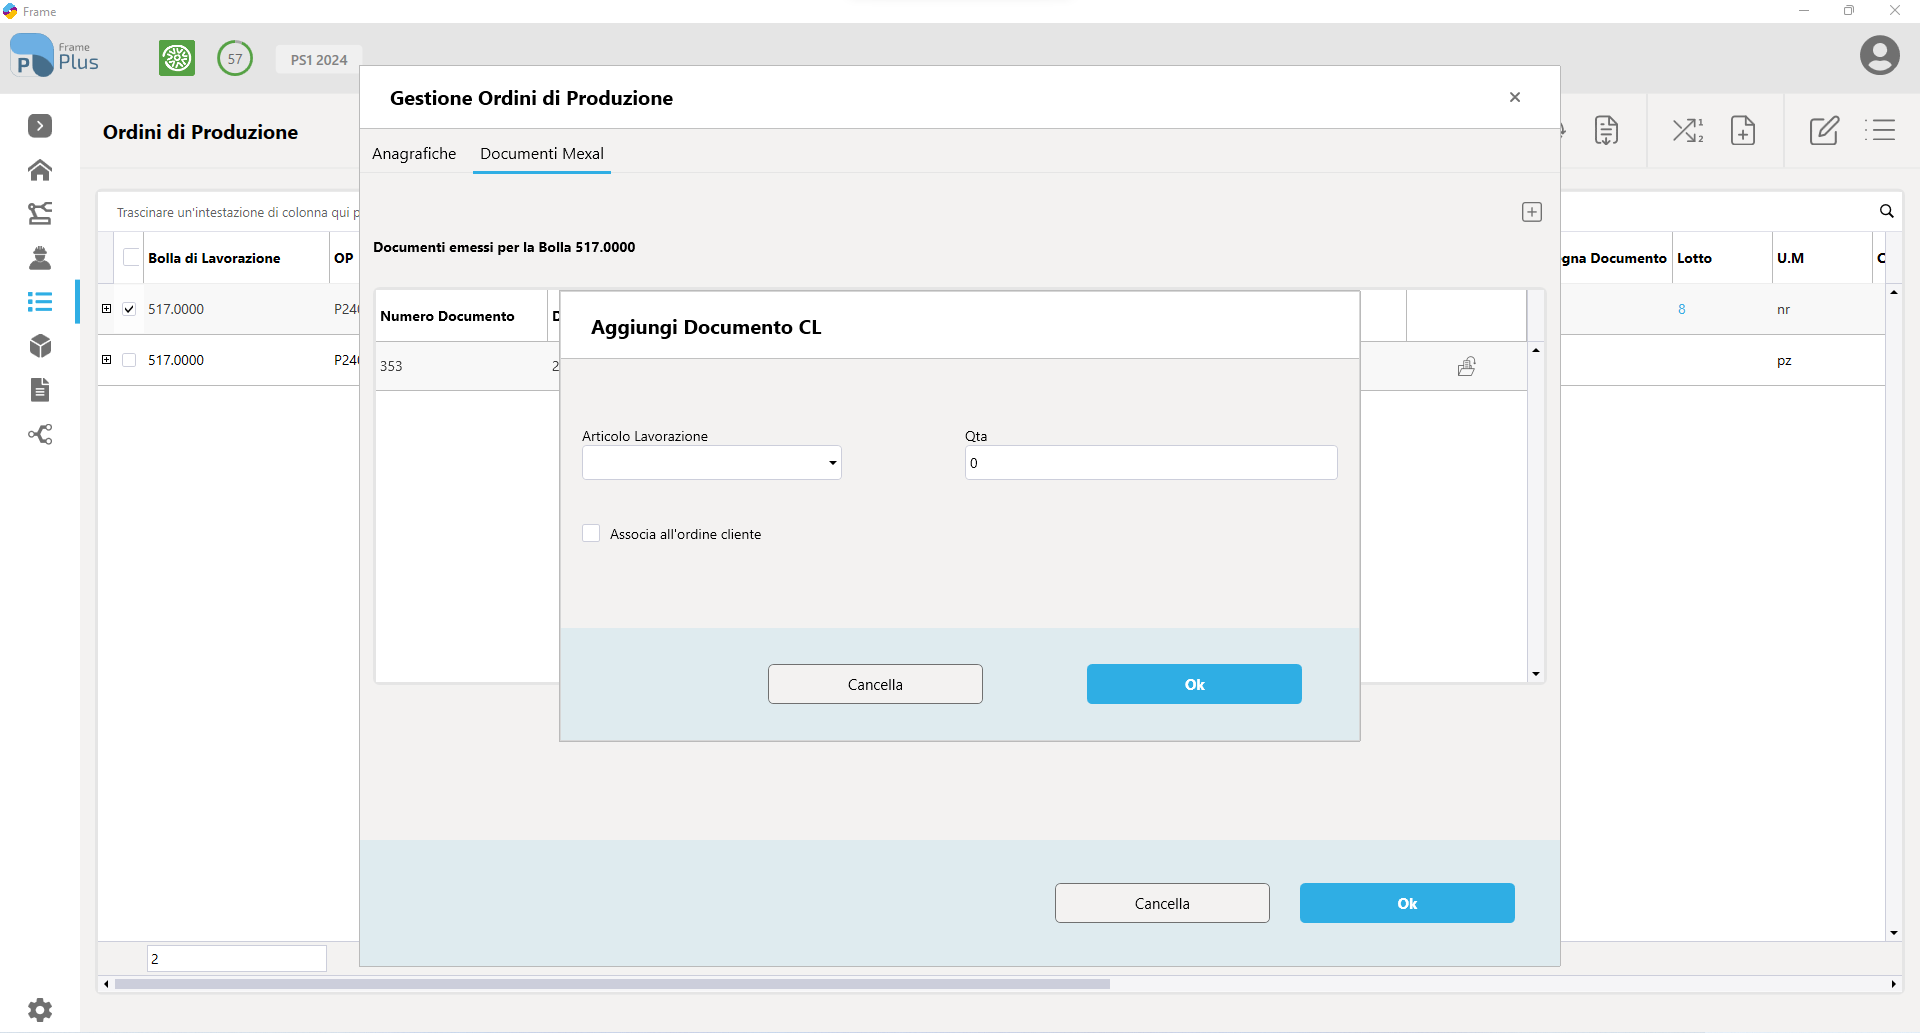
Task: Click Ok in Aggiungi Documento CL
Action: tap(1194, 684)
